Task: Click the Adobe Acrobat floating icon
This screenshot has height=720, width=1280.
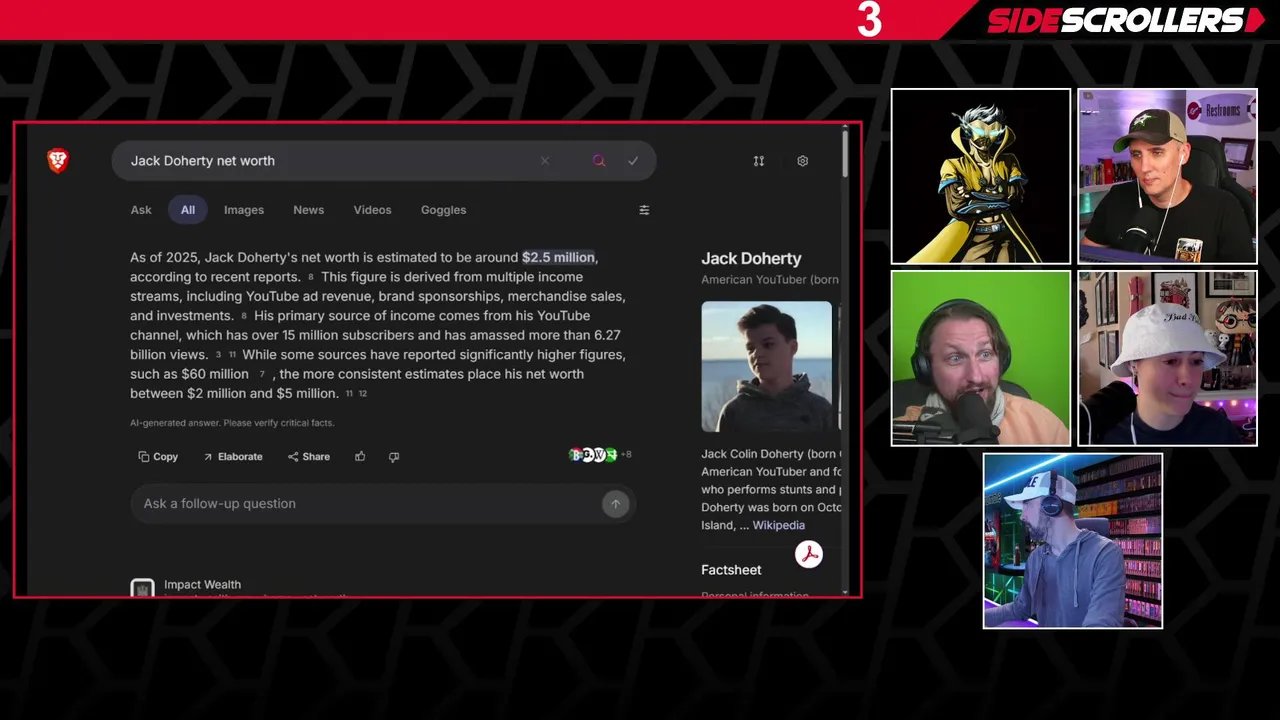Action: pyautogui.click(x=809, y=554)
